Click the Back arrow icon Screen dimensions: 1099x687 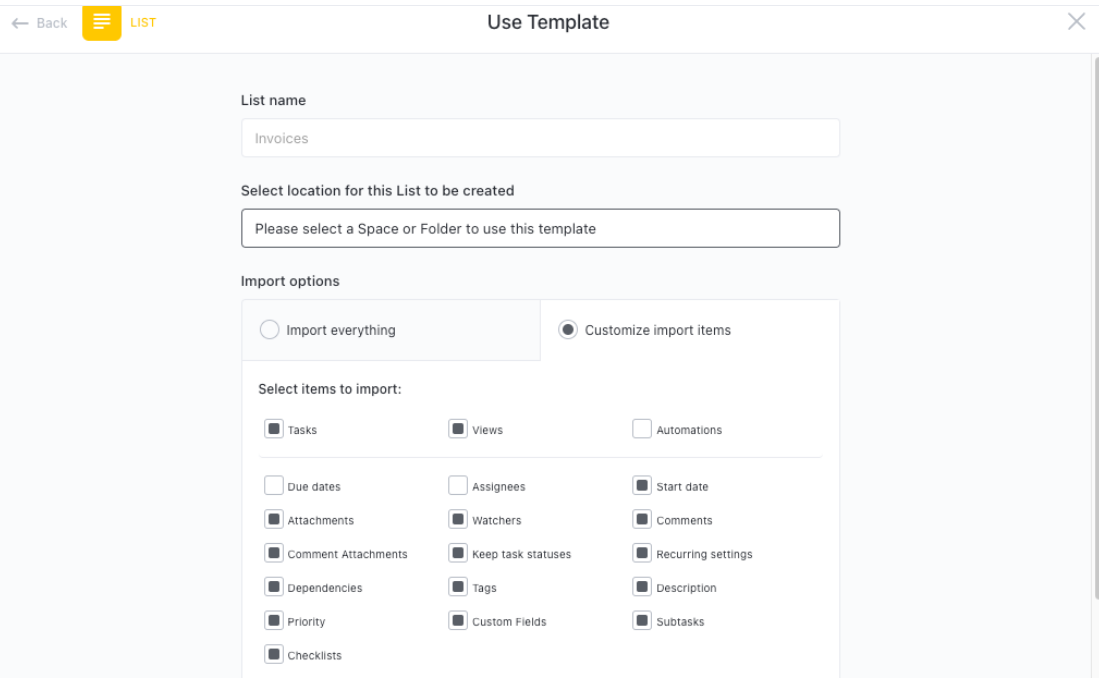(x=20, y=23)
